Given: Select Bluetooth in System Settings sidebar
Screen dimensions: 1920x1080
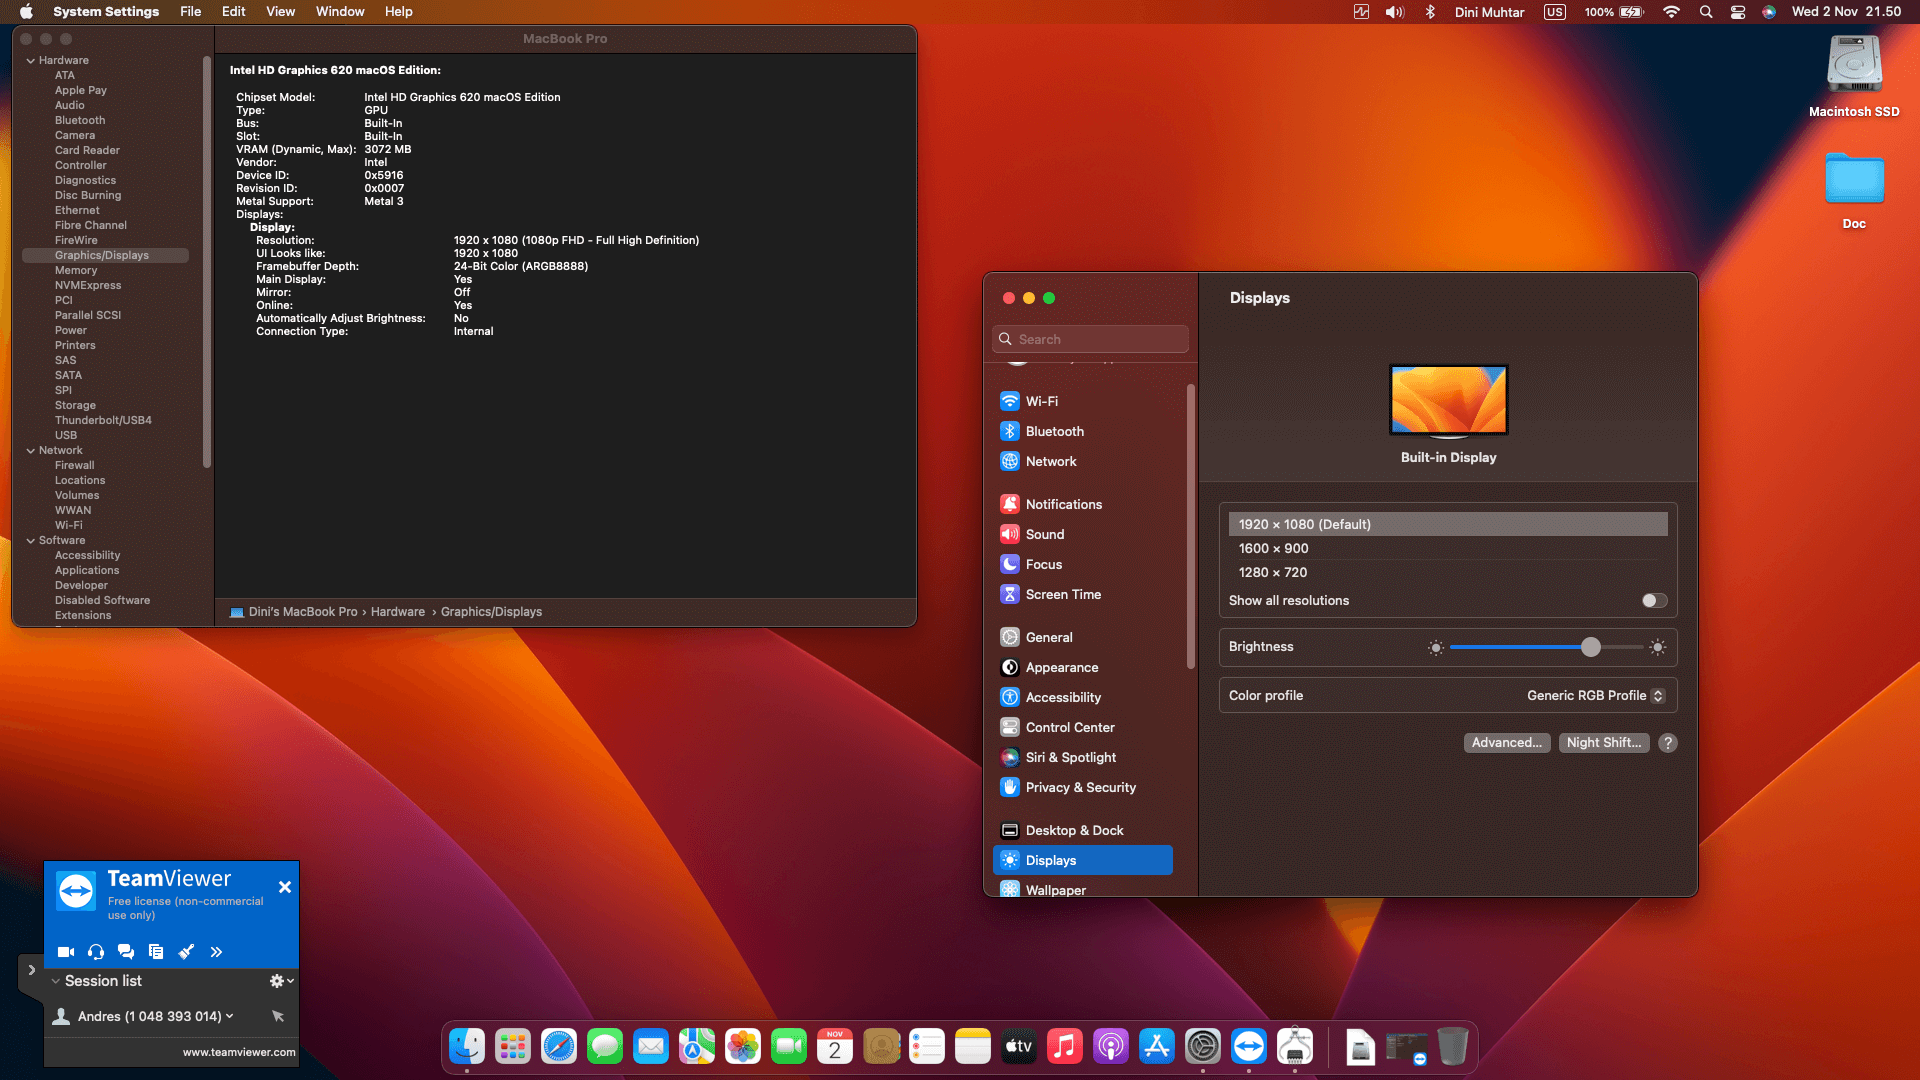Looking at the screenshot, I should (1054, 431).
